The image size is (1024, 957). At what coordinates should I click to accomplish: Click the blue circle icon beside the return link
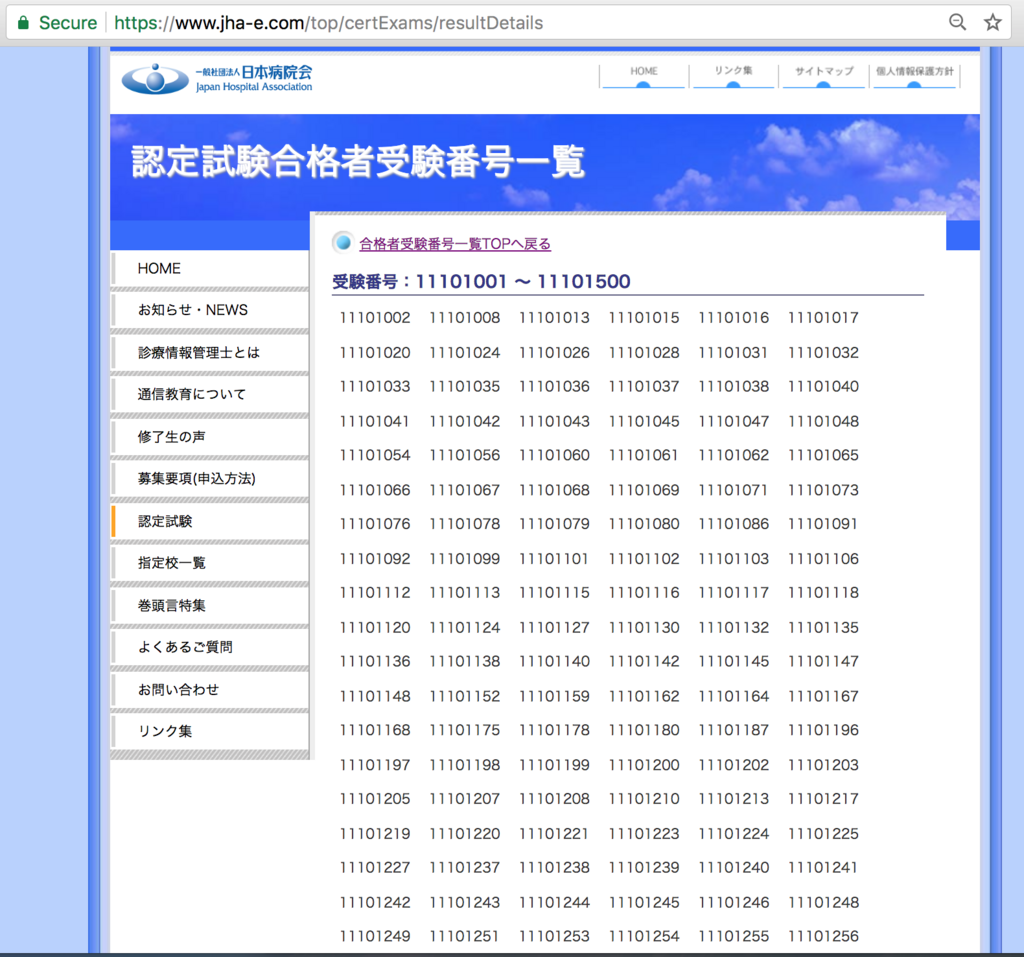tap(343, 242)
